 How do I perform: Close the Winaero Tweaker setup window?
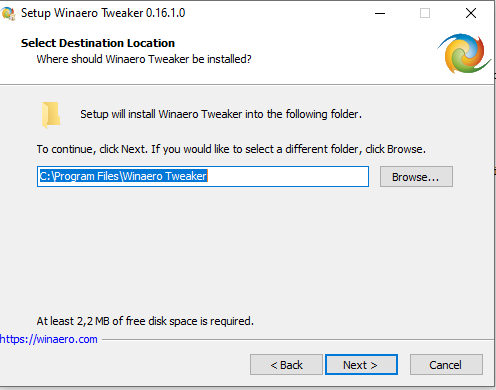tap(471, 13)
